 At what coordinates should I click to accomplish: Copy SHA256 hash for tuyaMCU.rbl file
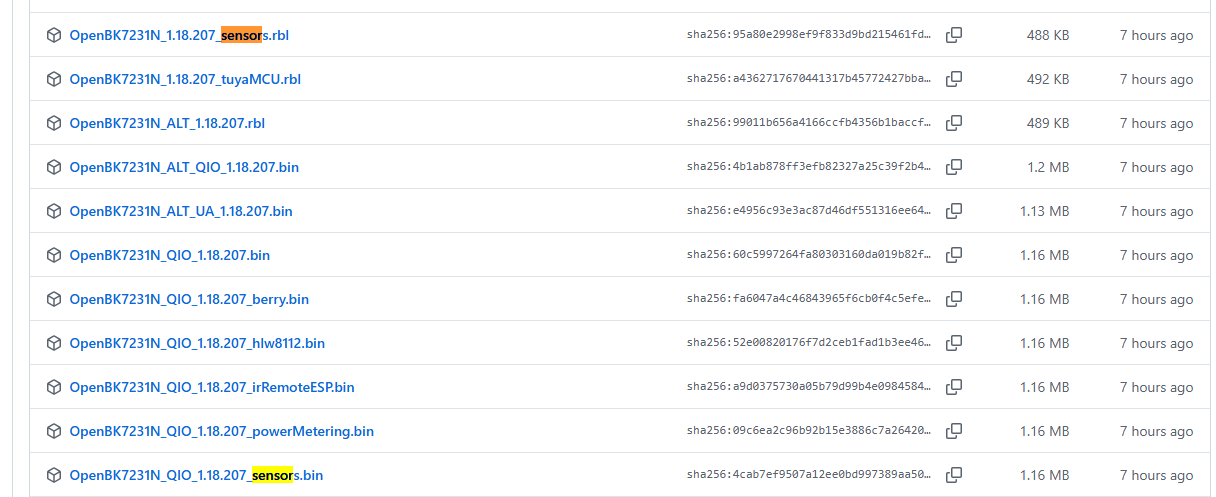click(954, 79)
